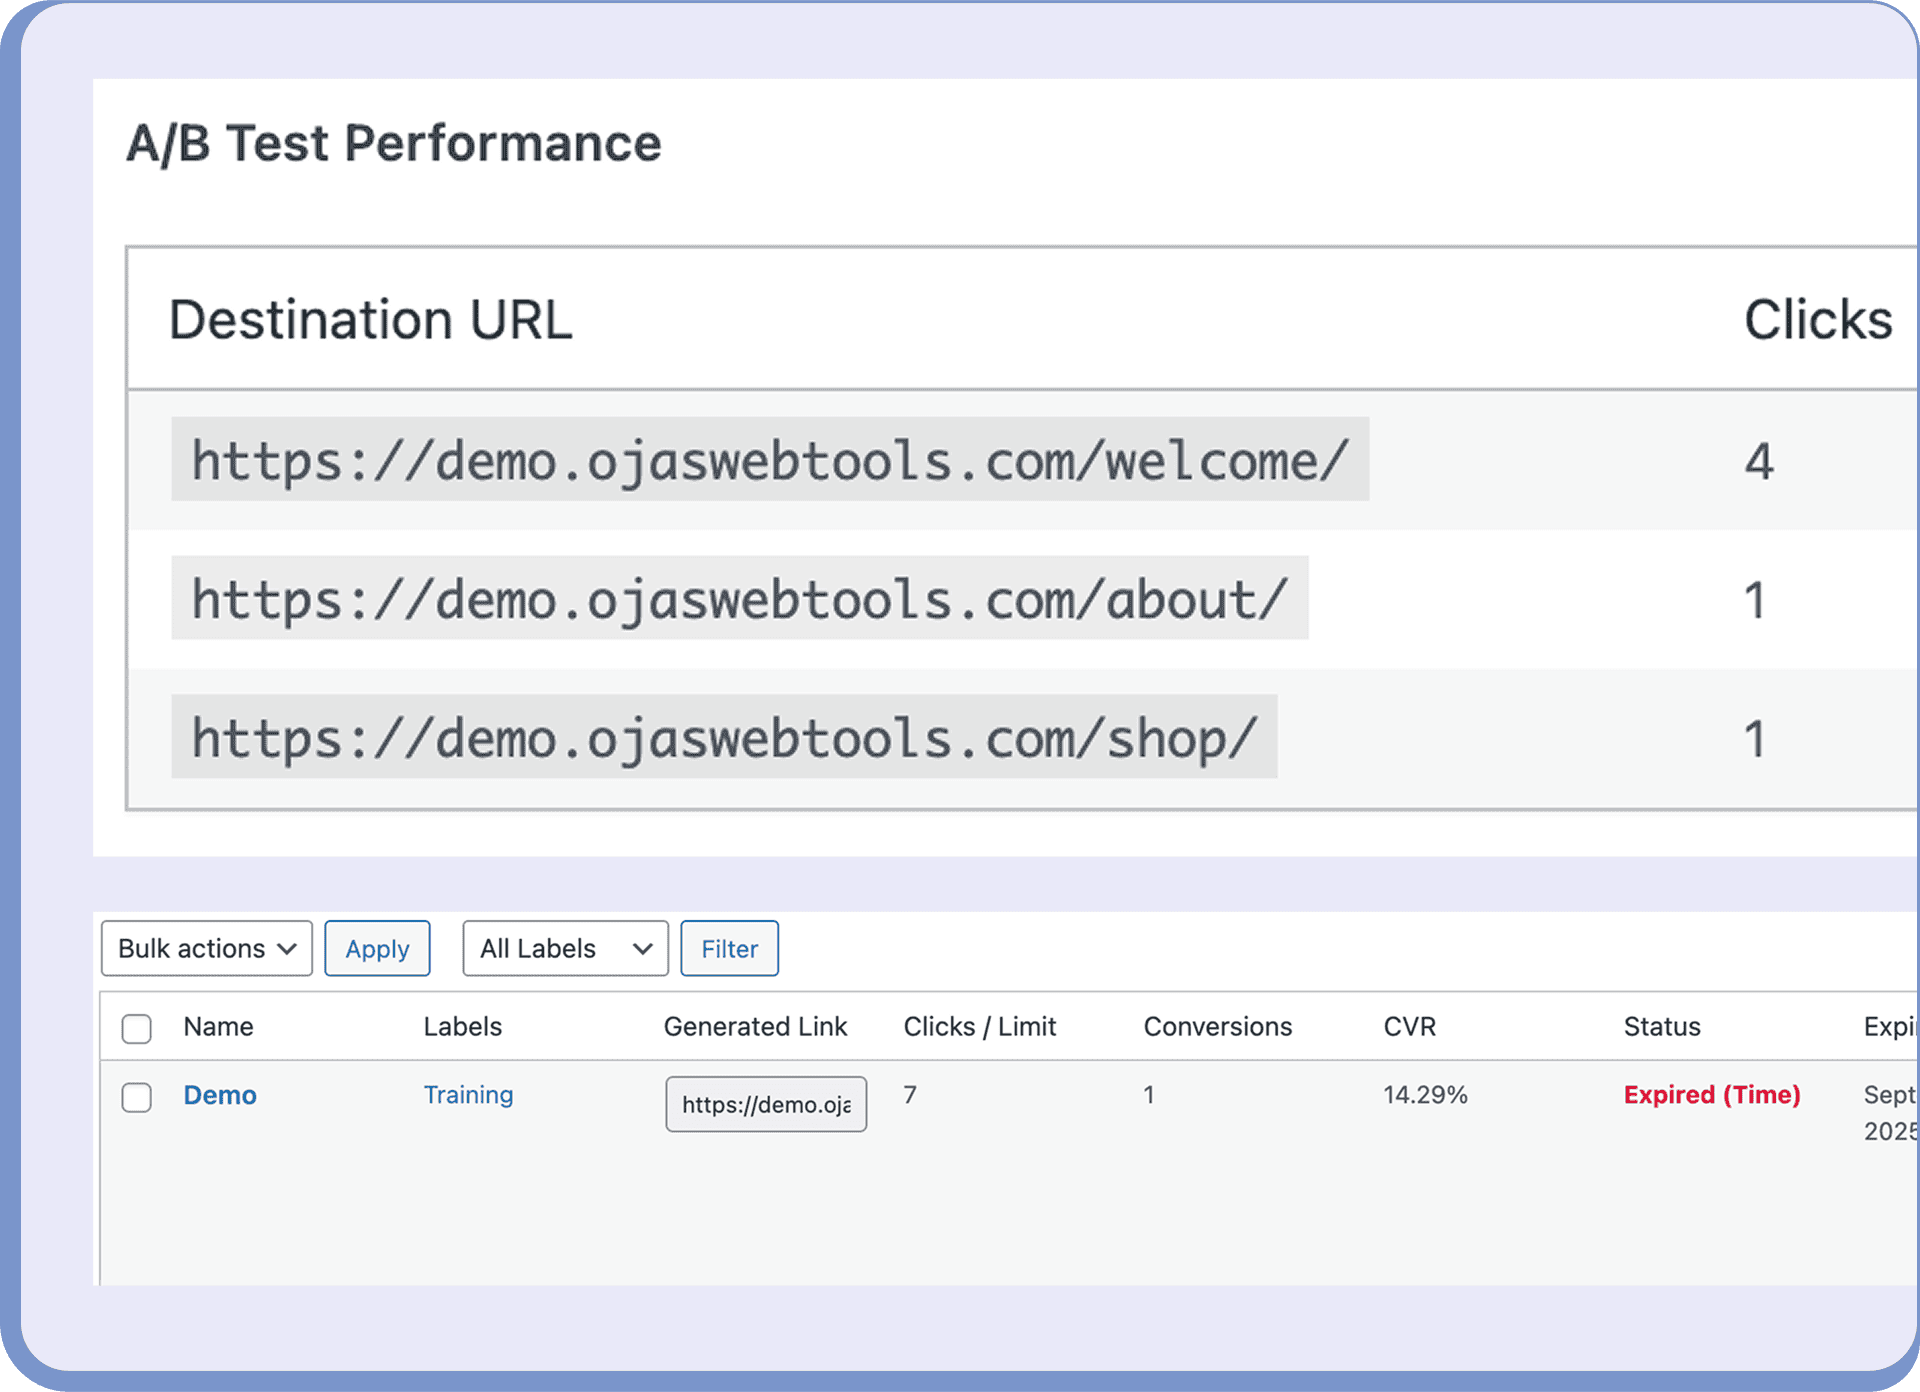The width and height of the screenshot is (1920, 1392).
Task: Sort by the Name column header
Action: (218, 1026)
